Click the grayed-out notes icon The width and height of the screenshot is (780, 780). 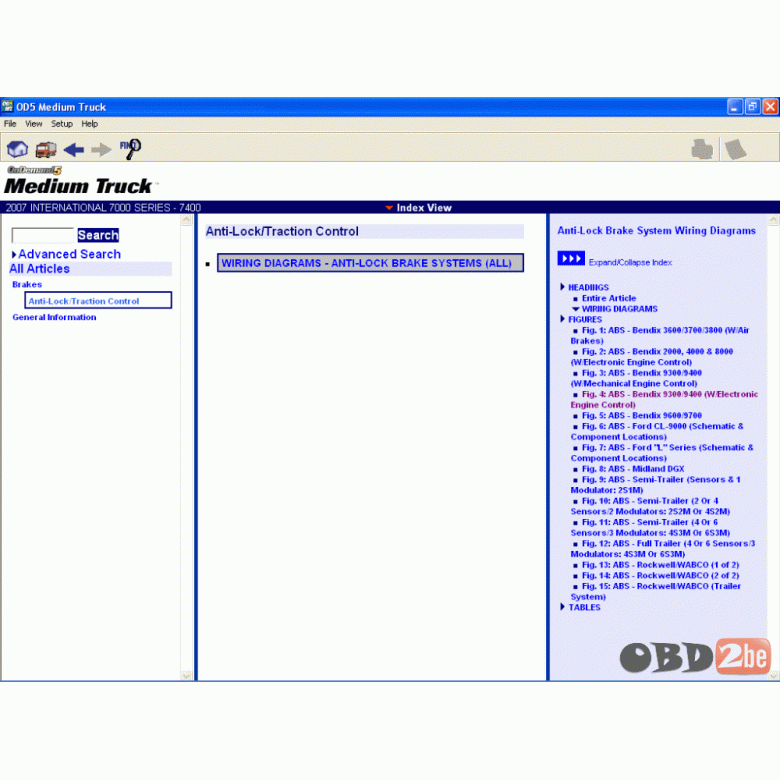(736, 149)
